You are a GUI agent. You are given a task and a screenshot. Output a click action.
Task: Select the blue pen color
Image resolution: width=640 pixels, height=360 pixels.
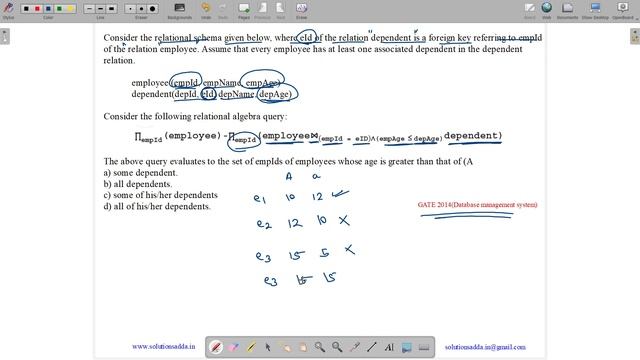click(48, 9)
